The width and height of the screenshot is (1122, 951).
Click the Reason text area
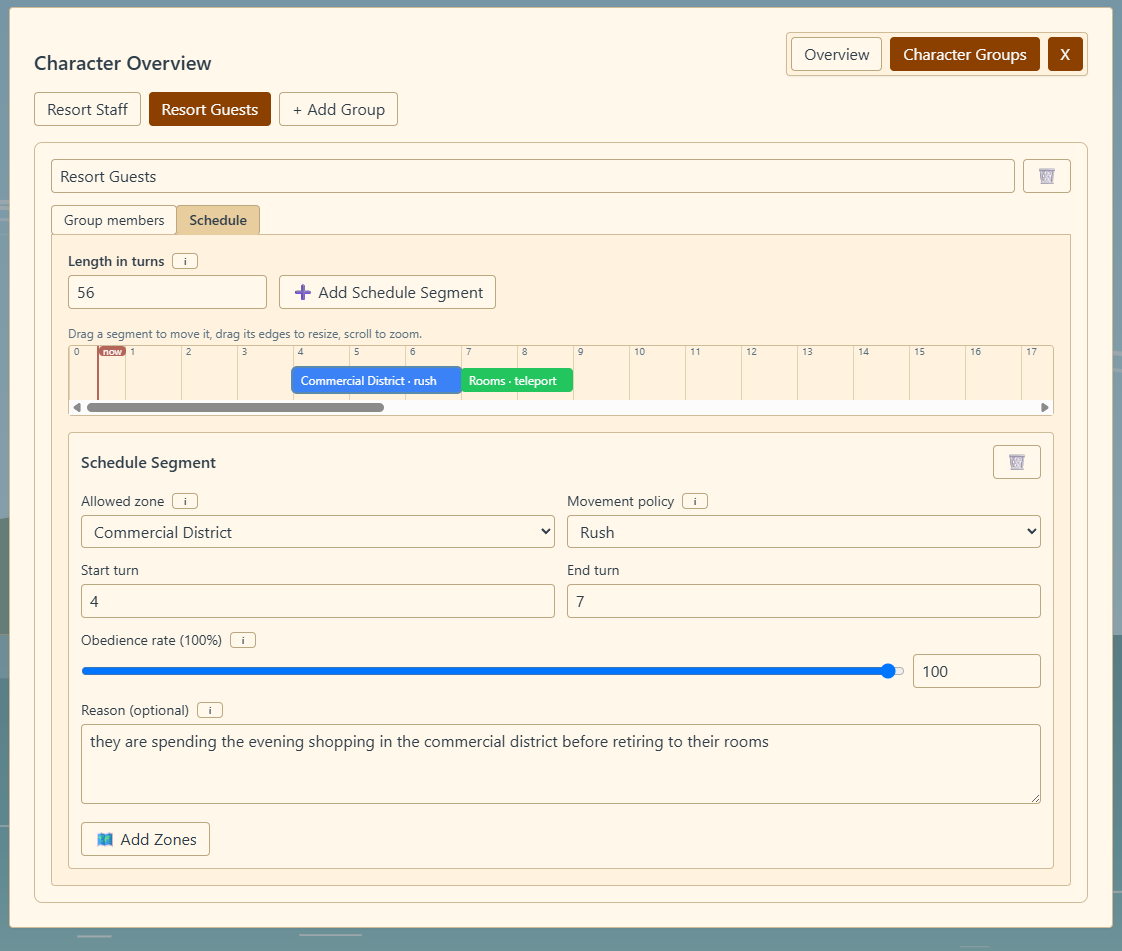click(561, 764)
